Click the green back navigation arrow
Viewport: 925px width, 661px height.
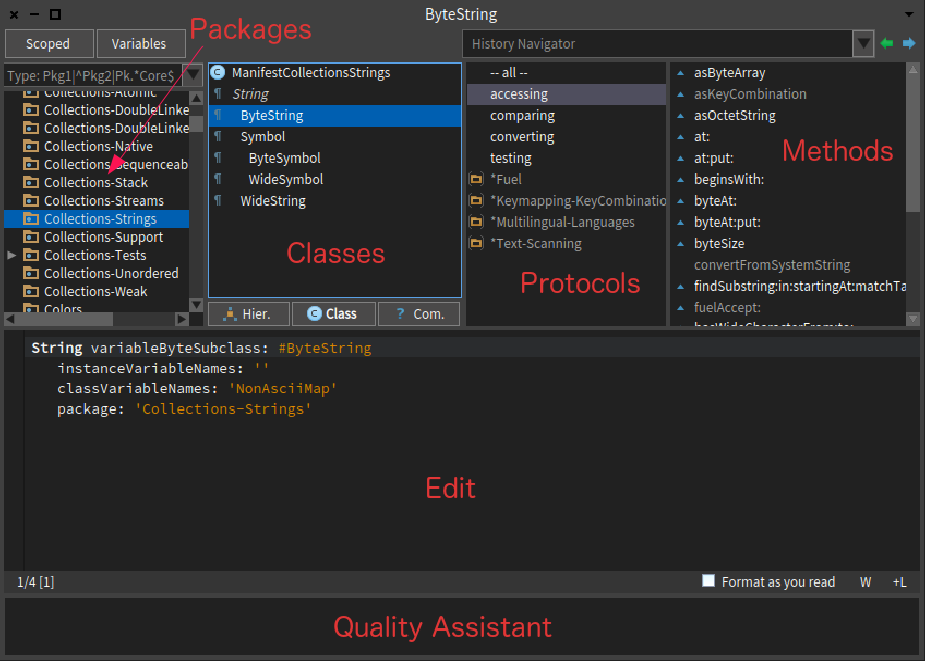pos(886,44)
